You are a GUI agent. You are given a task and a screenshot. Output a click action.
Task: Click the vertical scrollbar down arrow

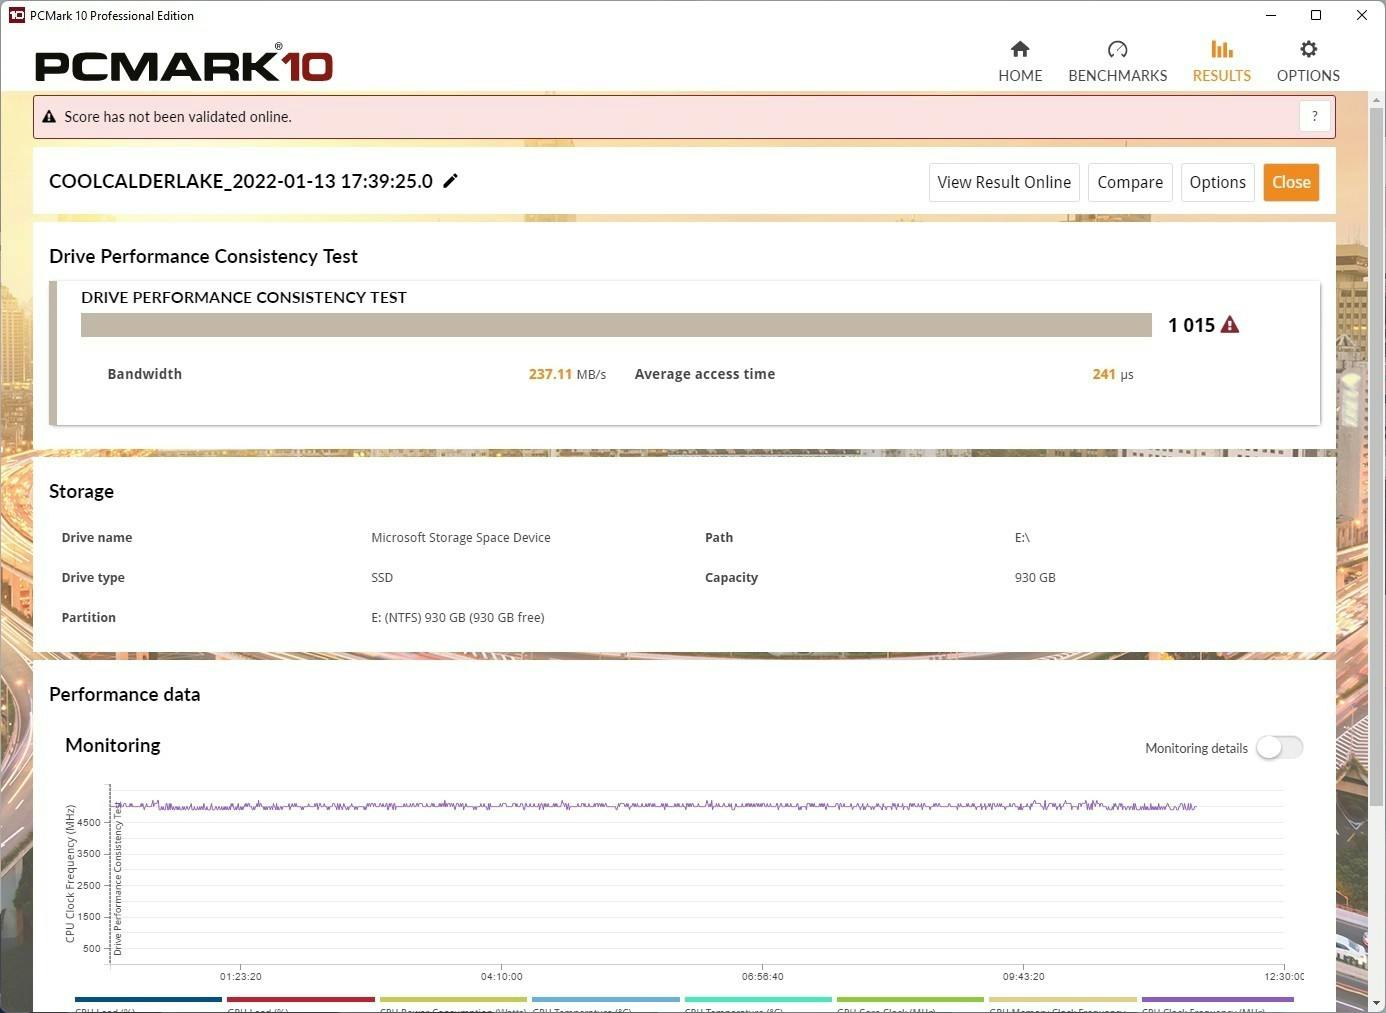tap(1376, 1003)
